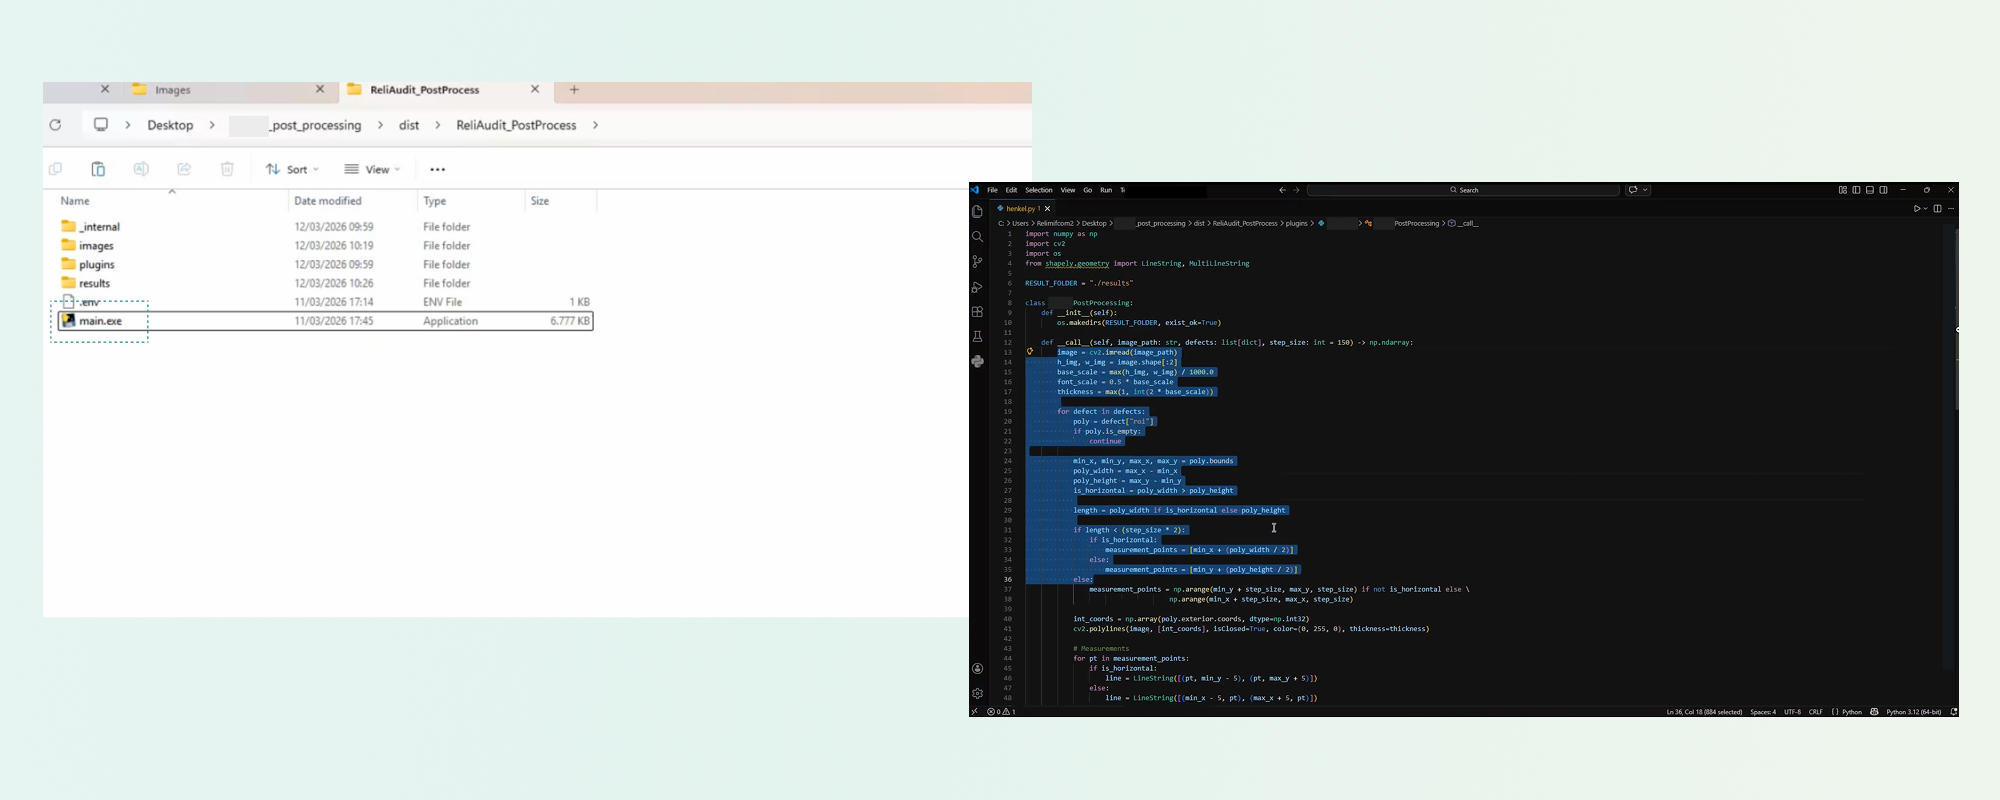The image size is (2000, 800).
Task: Expand chevron after Desktop in address bar
Action: [212, 125]
